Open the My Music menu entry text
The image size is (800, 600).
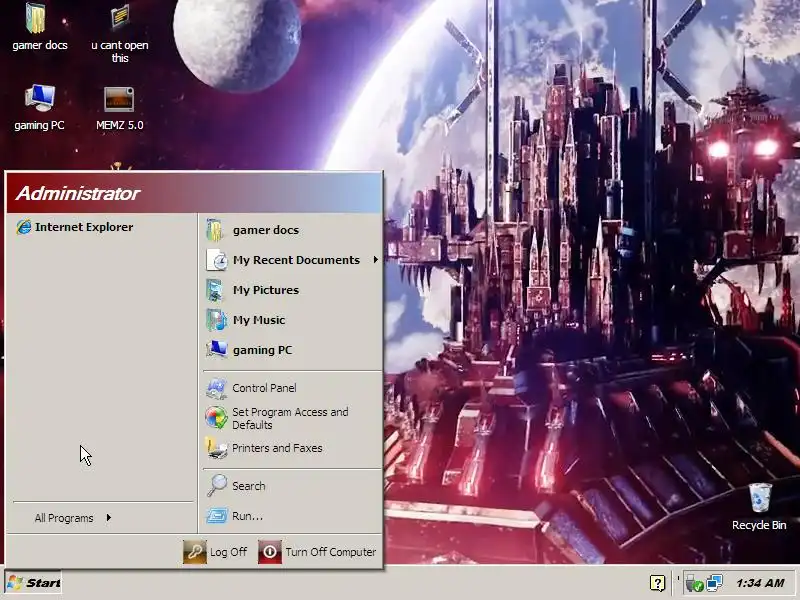click(x=259, y=320)
